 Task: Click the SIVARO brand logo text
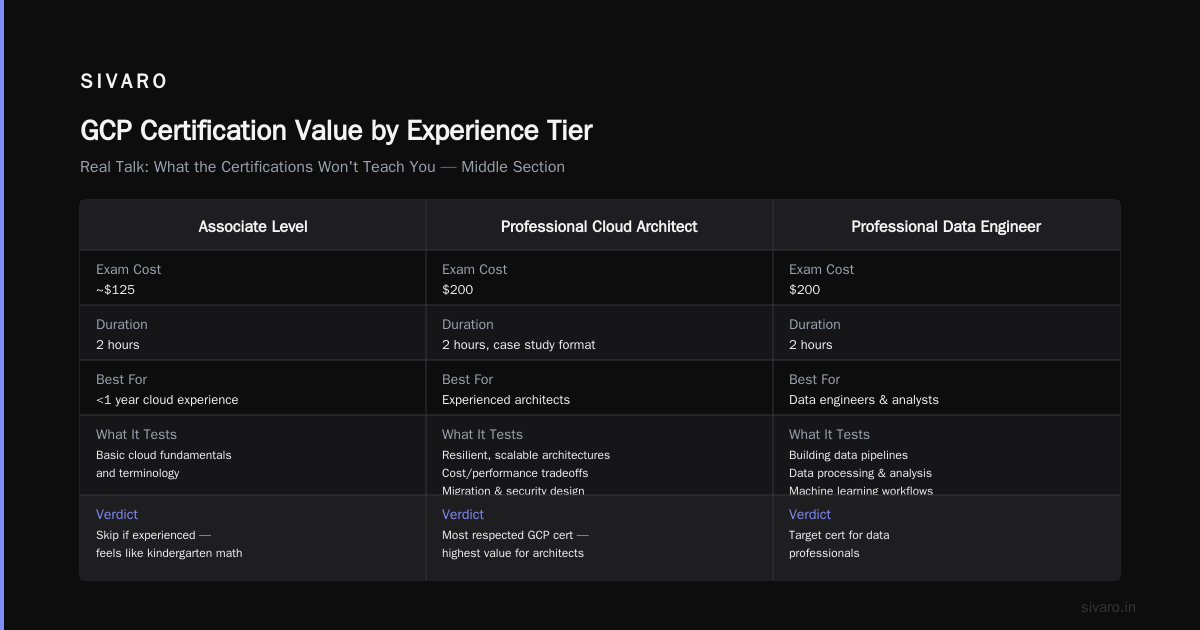coord(124,82)
